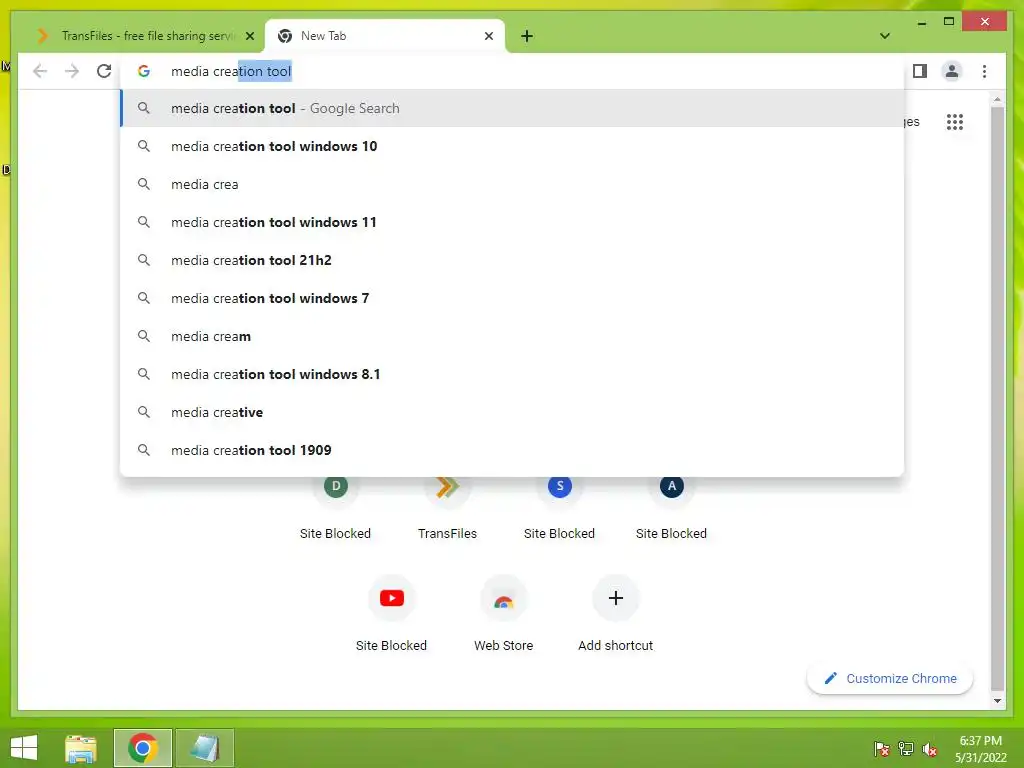
Task: Click search icon beside 'media cream'
Action: [x=144, y=336]
